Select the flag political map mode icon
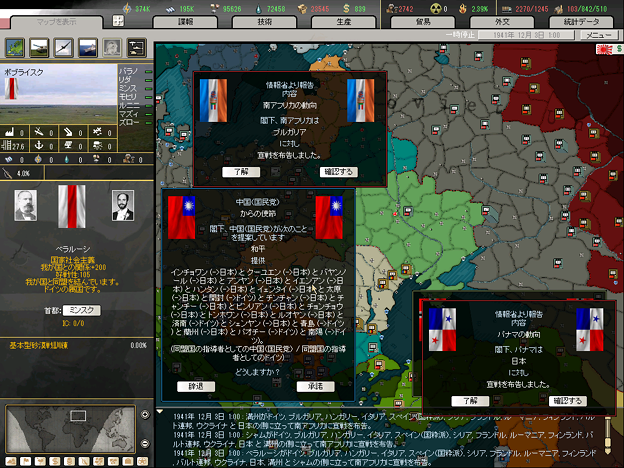 (x=25, y=461)
